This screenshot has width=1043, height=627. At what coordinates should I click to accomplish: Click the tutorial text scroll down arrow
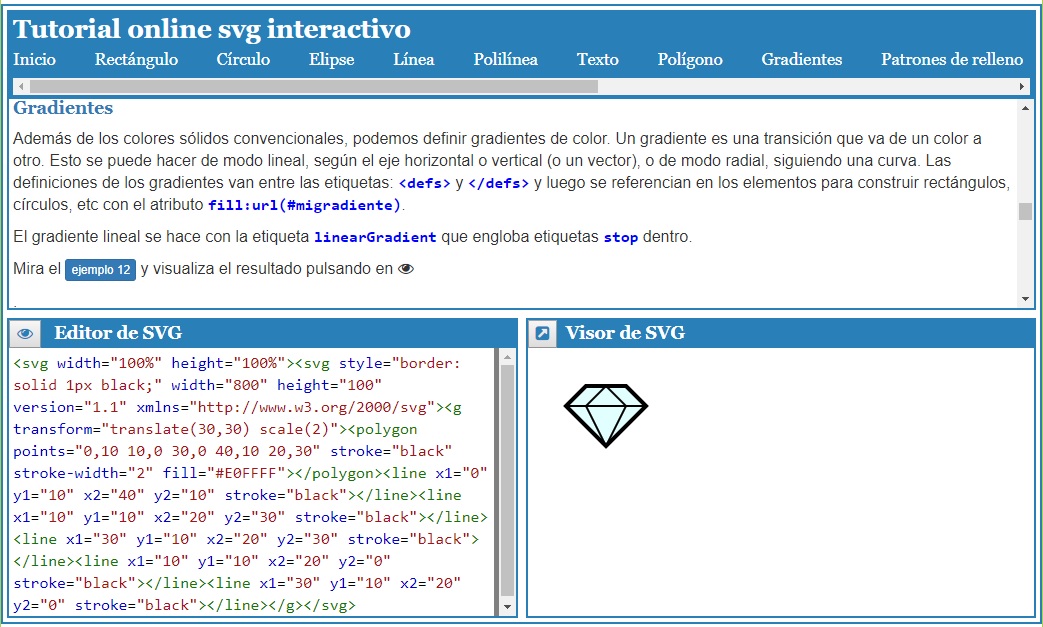(1025, 299)
